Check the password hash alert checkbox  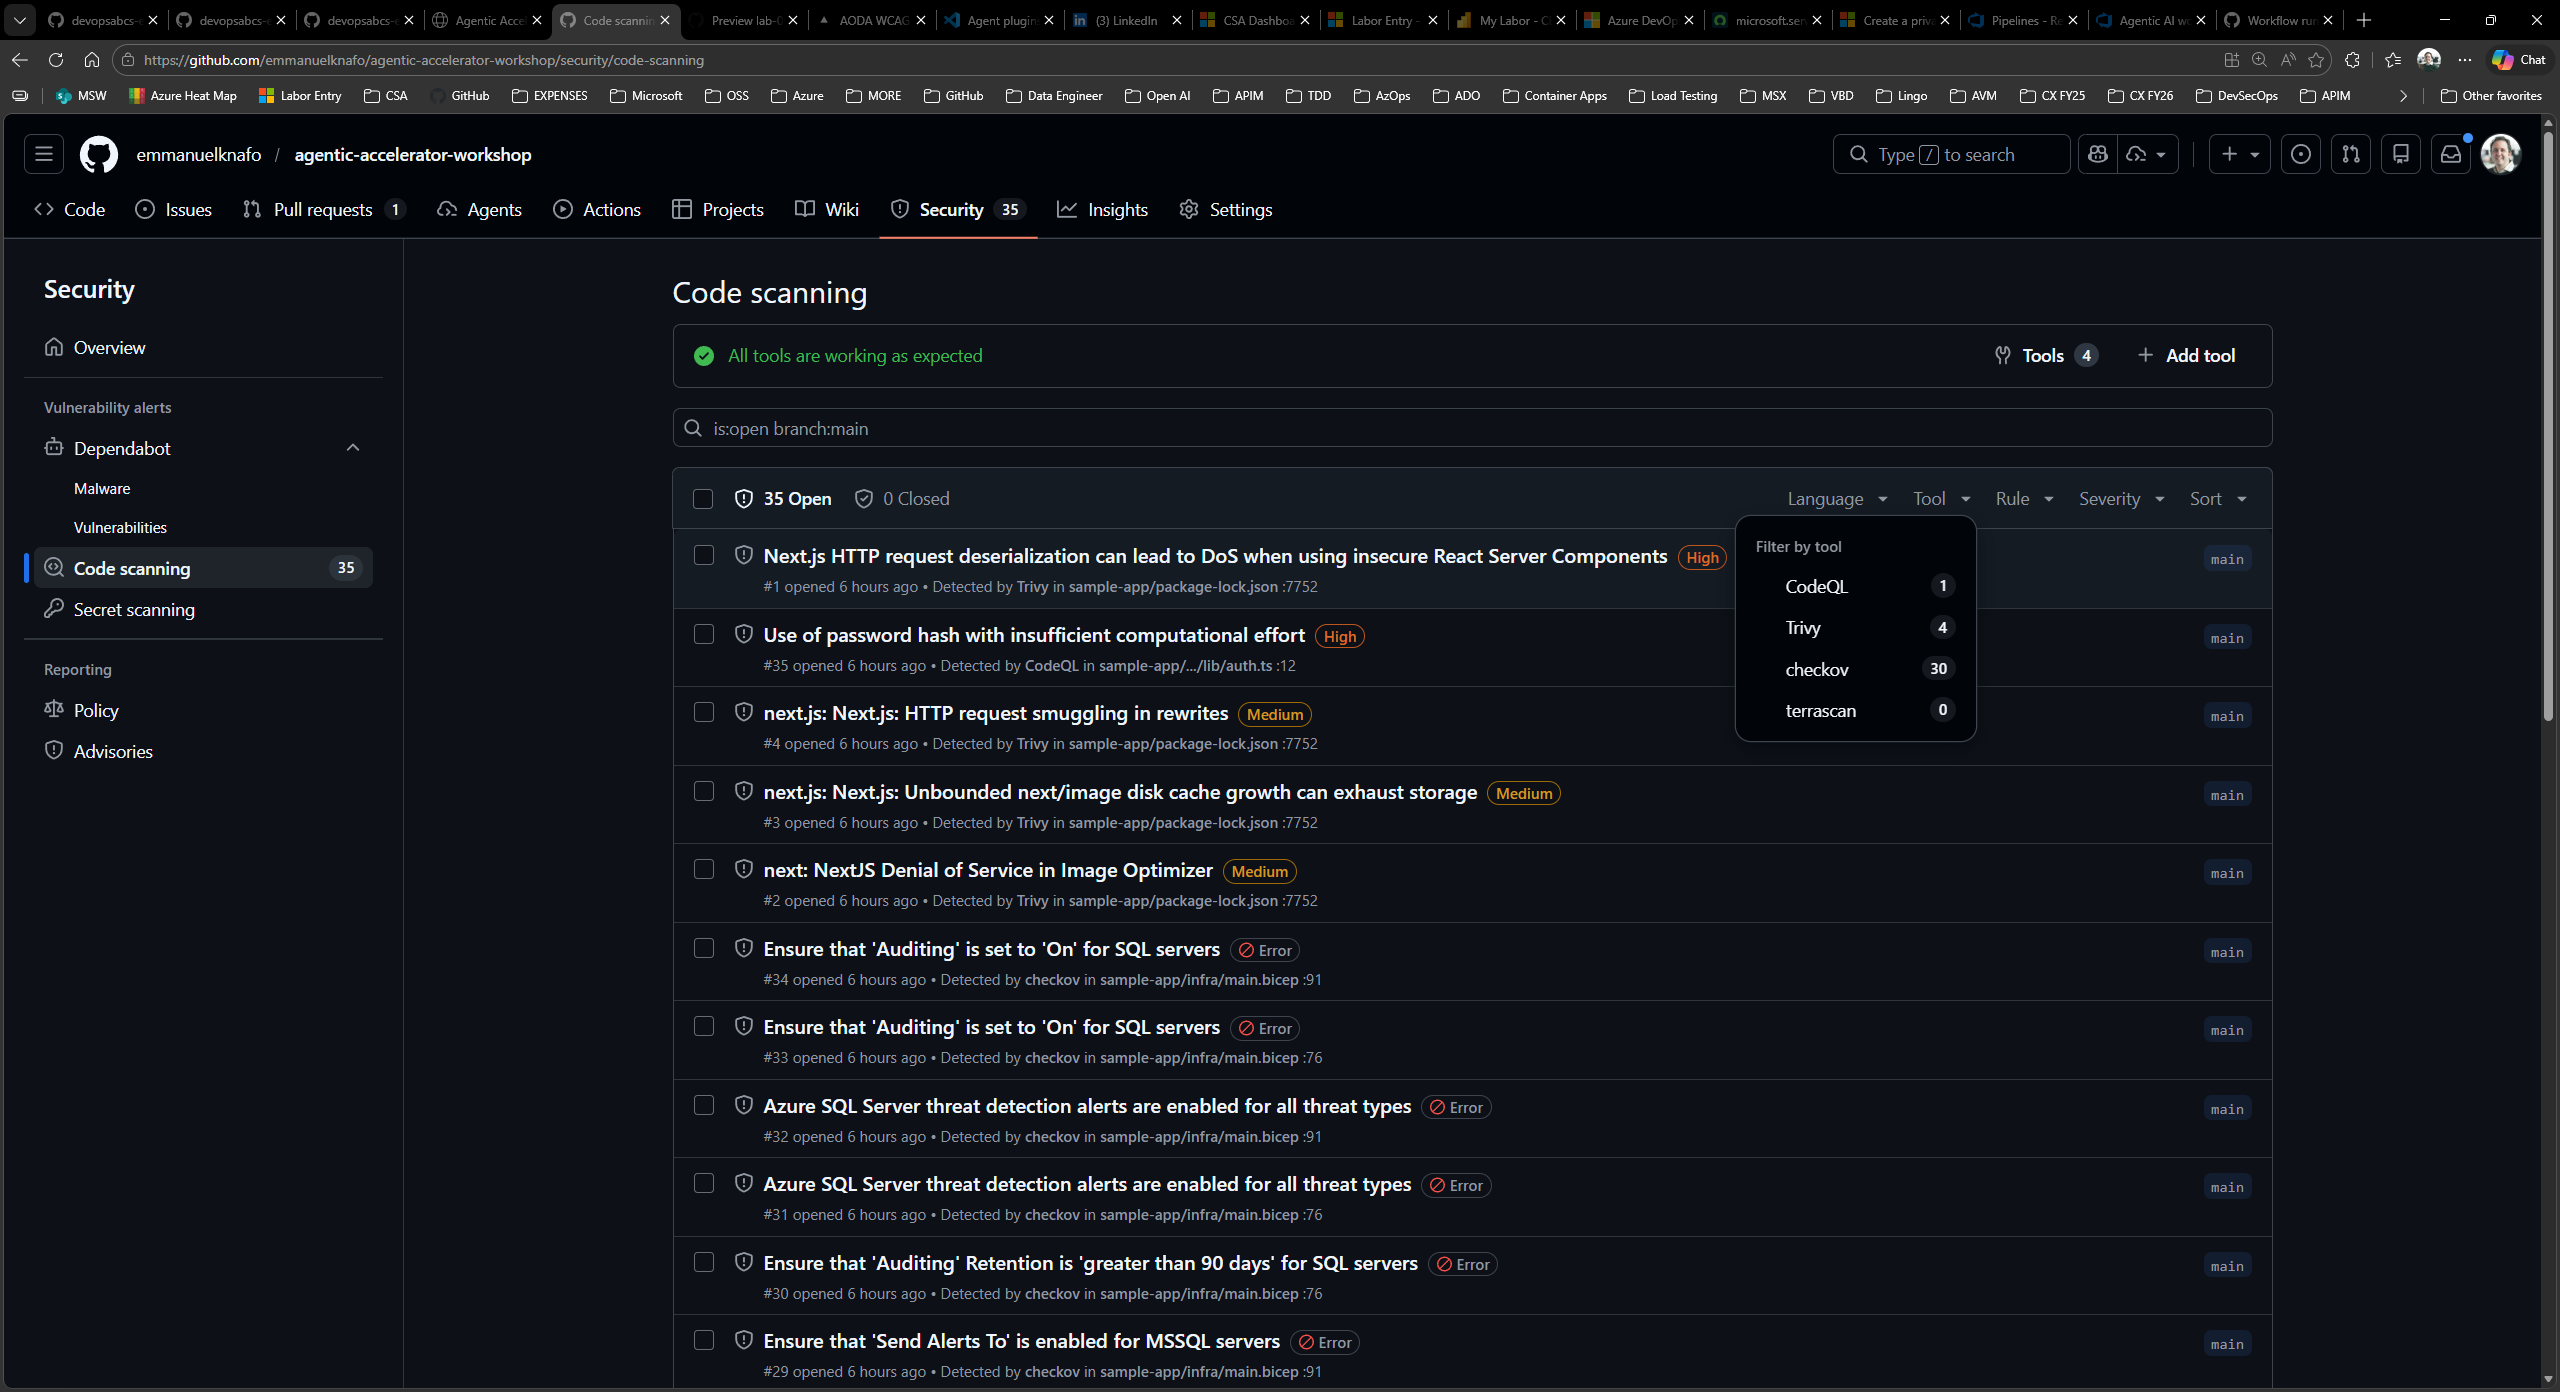(704, 633)
